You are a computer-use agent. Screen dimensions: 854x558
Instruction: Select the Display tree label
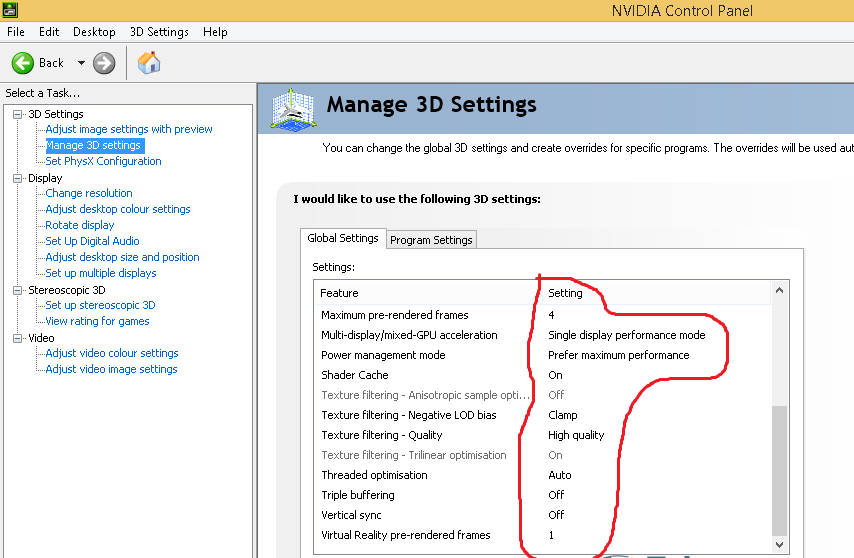(x=45, y=178)
